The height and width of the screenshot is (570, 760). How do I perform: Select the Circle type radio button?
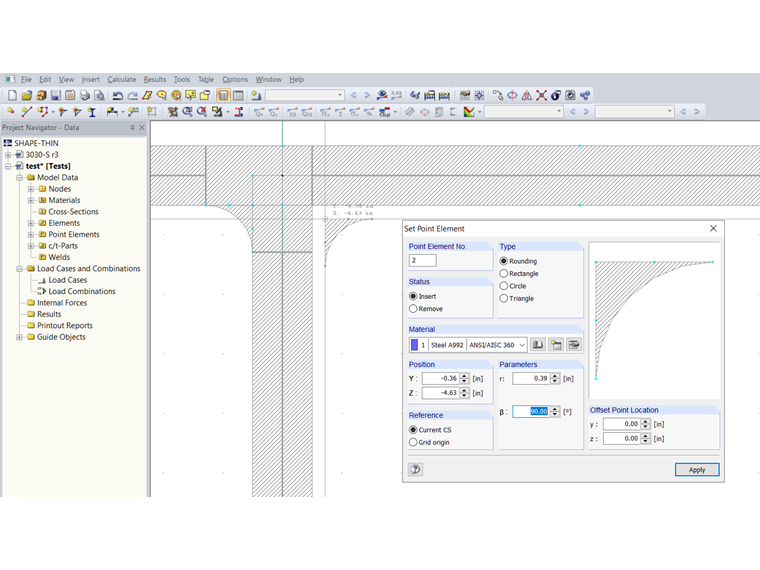504,286
